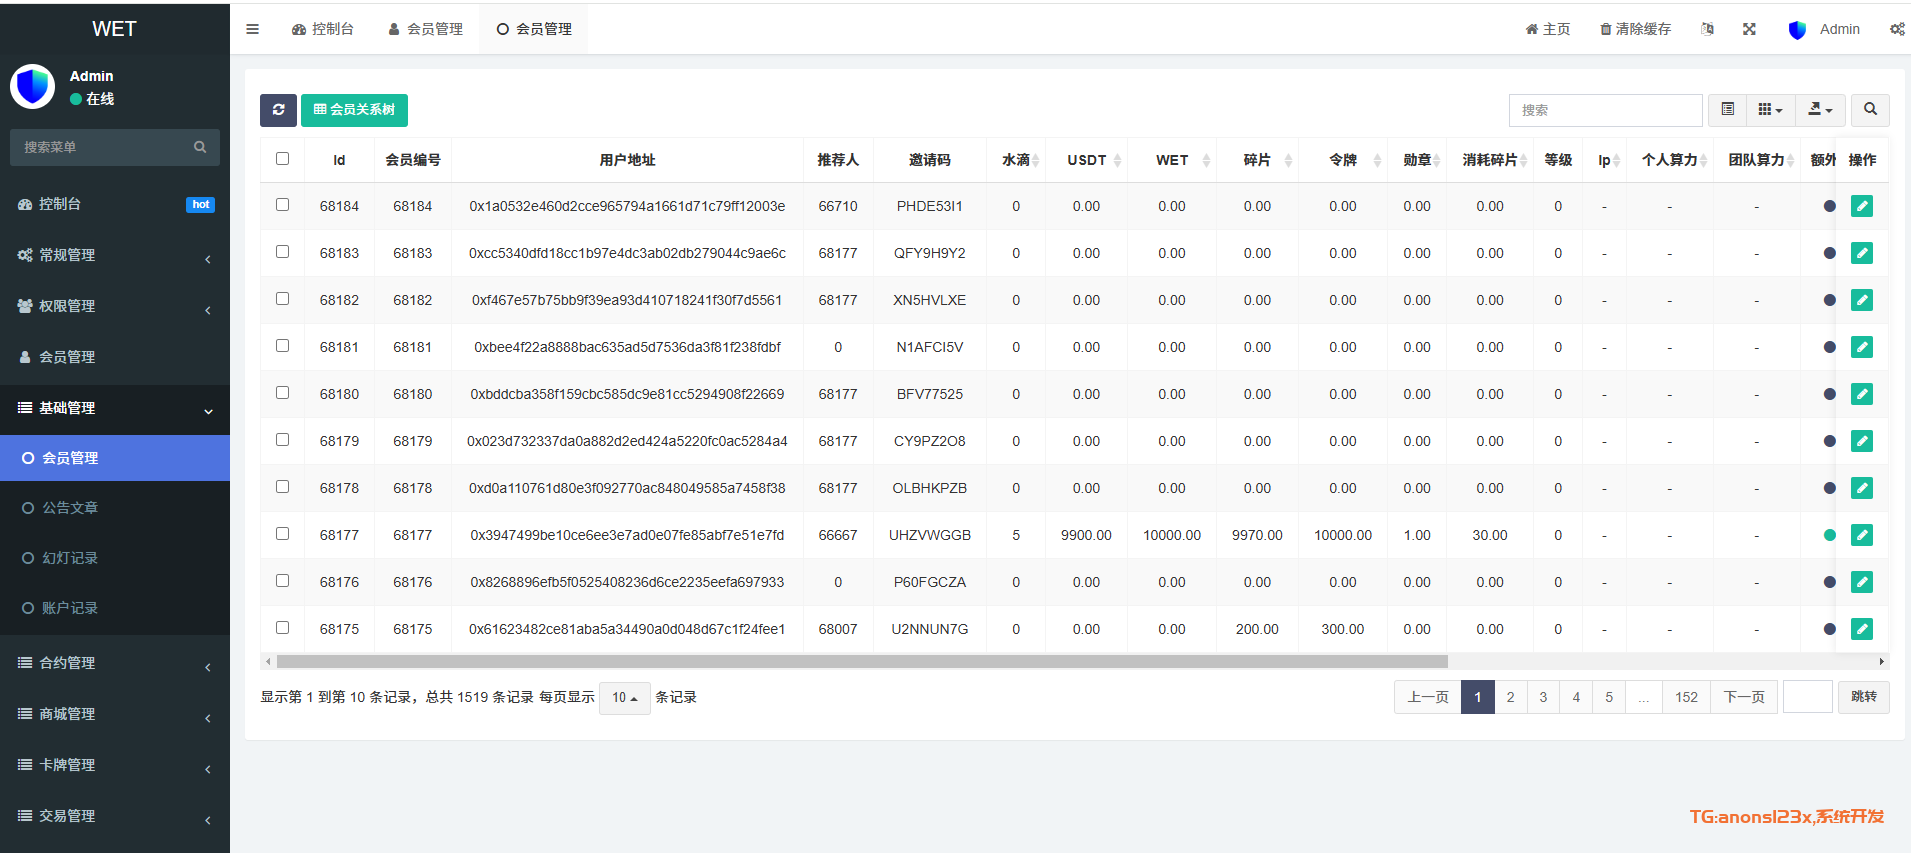
Task: Toggle the sidebar hamburger menu icon
Action: (x=252, y=29)
